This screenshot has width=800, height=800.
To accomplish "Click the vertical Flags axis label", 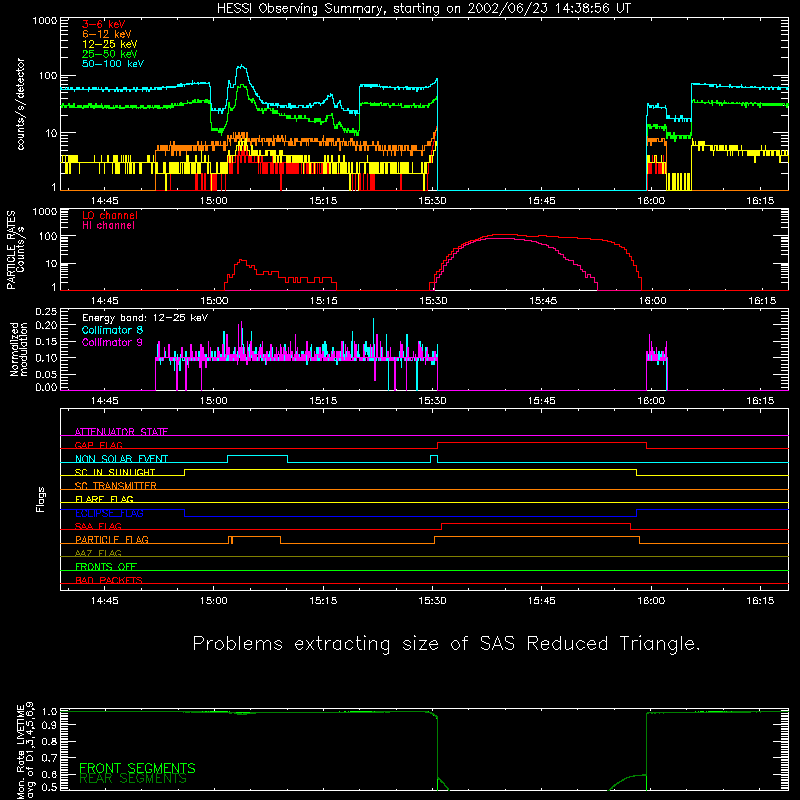I will point(41,499).
